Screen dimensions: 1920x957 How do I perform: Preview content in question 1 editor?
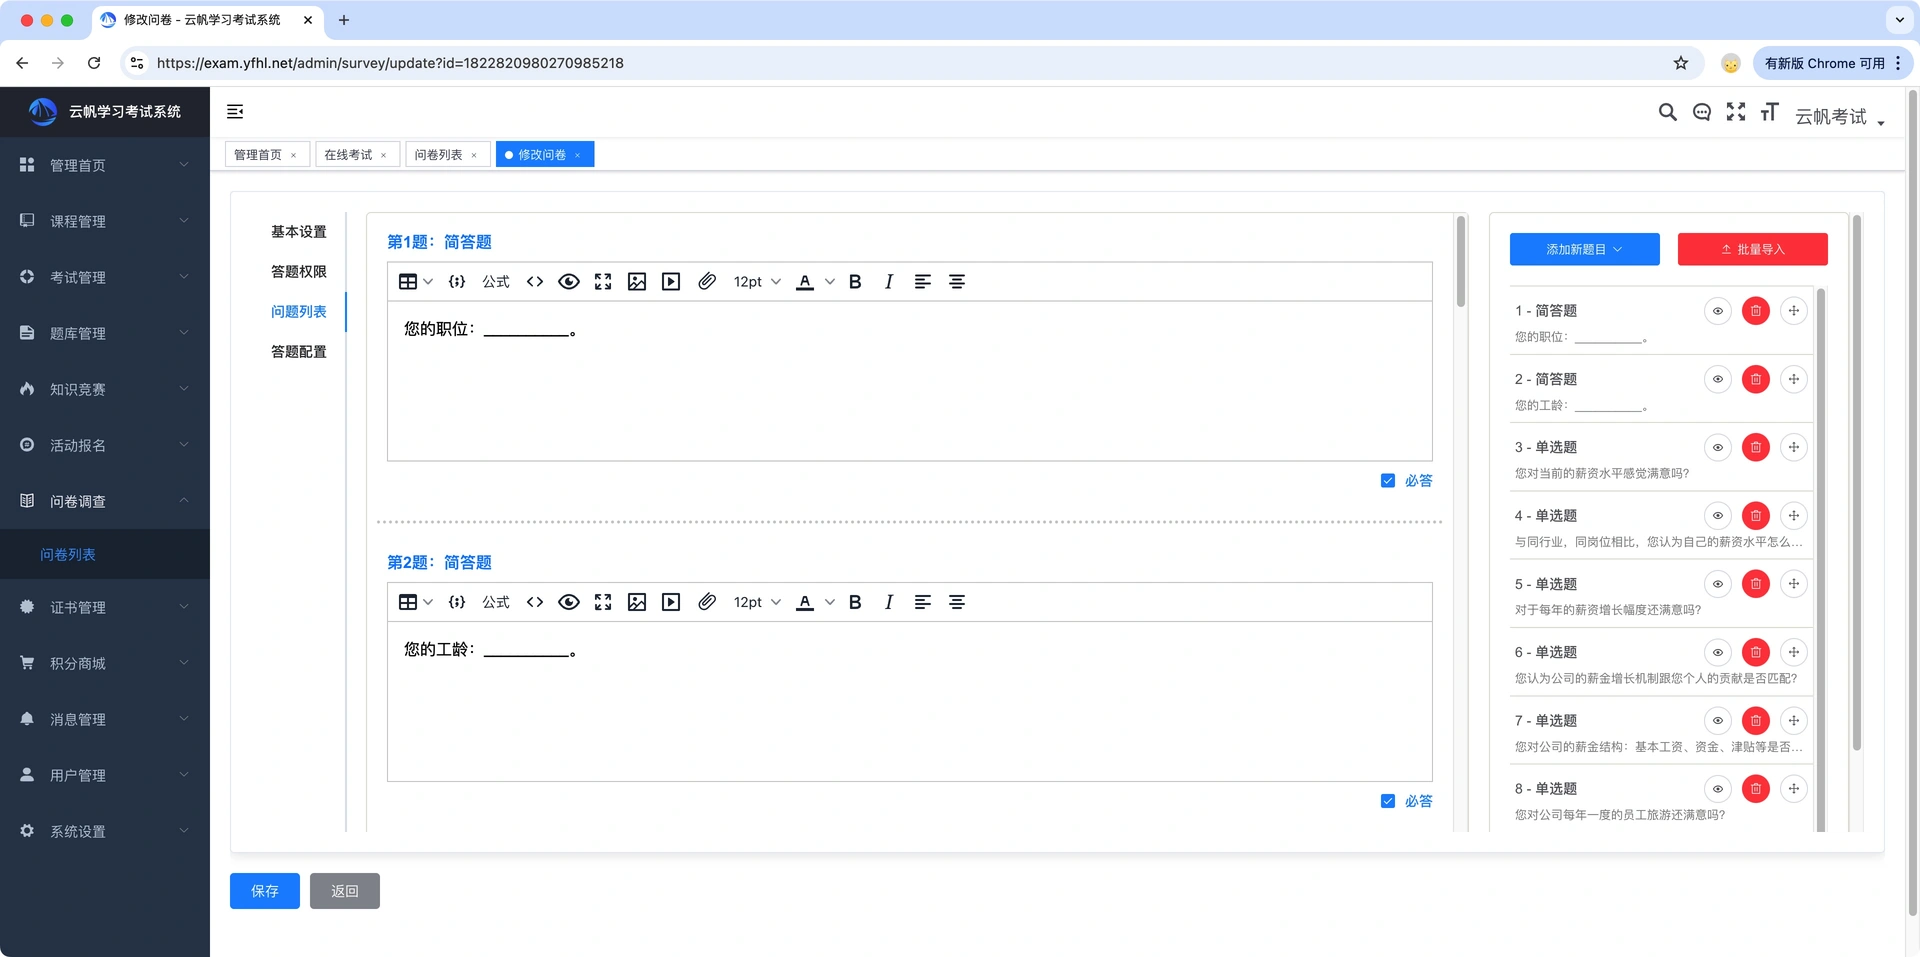point(569,282)
